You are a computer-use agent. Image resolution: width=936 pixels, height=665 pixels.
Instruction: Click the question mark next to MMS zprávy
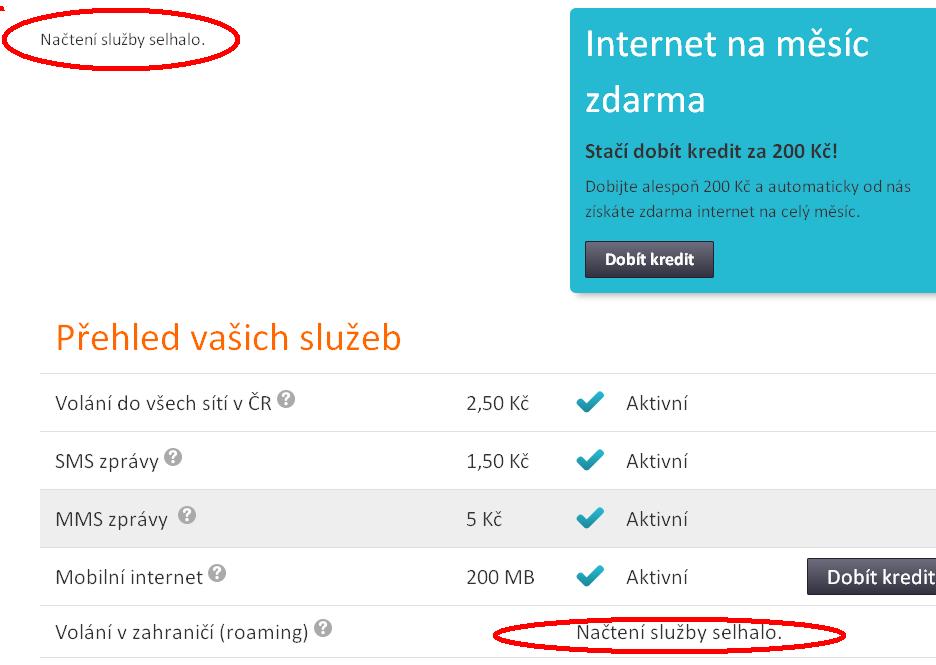(187, 516)
